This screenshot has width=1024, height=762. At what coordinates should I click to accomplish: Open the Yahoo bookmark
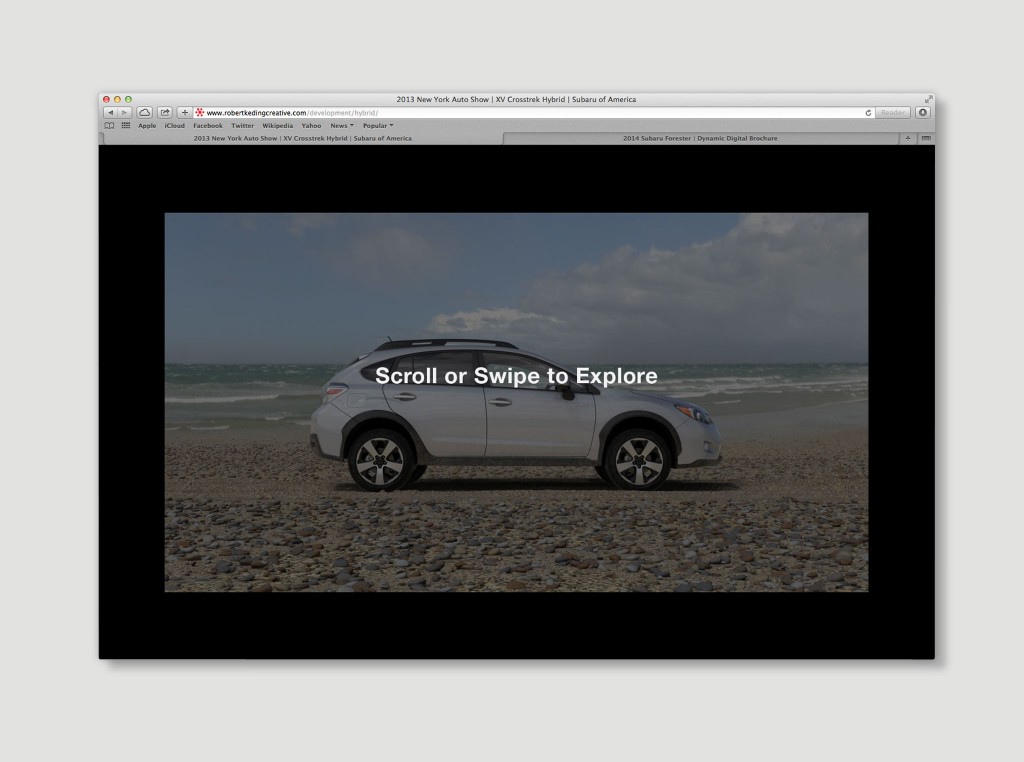[311, 125]
